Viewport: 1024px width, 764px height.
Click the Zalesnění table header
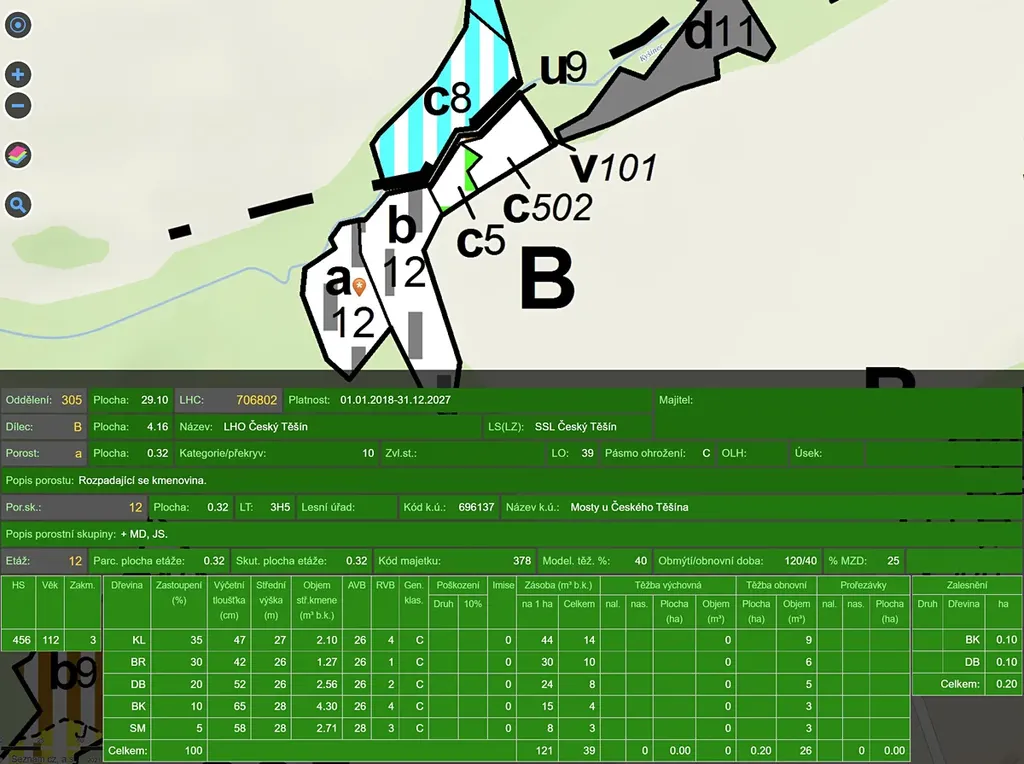point(965,585)
